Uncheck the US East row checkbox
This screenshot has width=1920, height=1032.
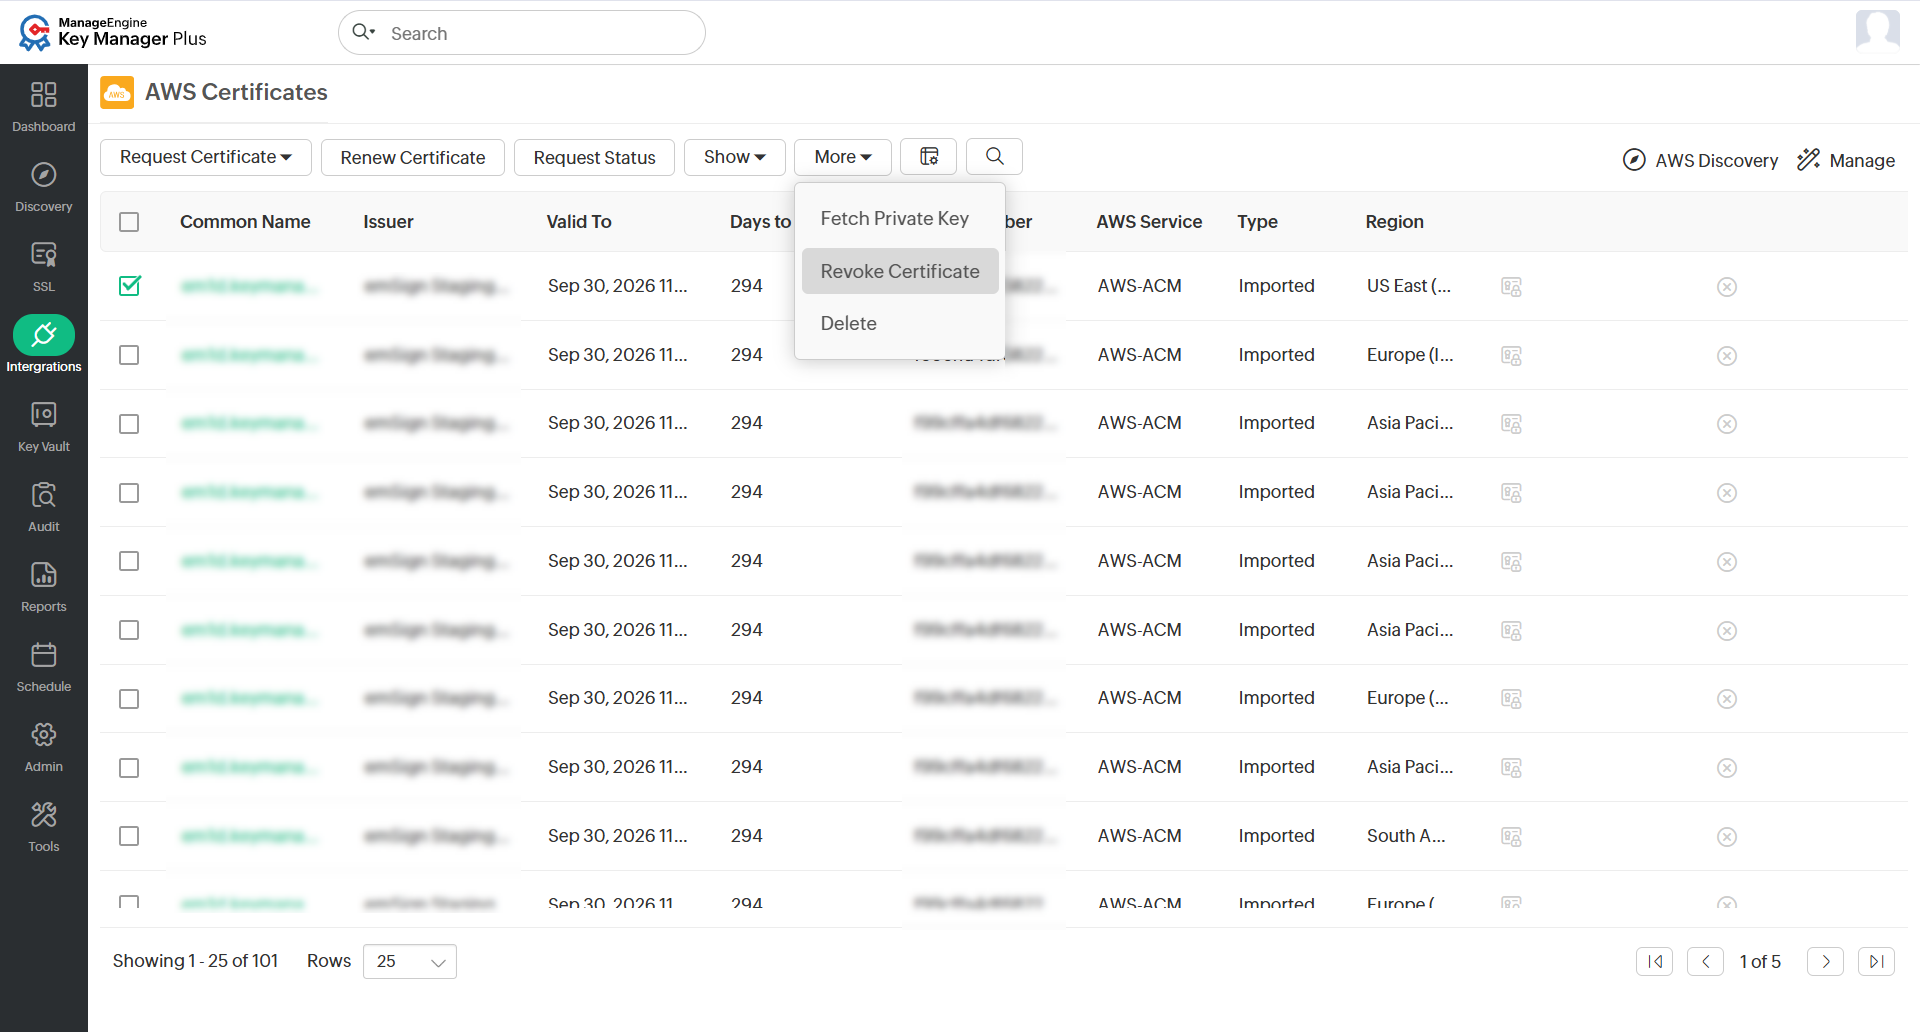(x=129, y=286)
